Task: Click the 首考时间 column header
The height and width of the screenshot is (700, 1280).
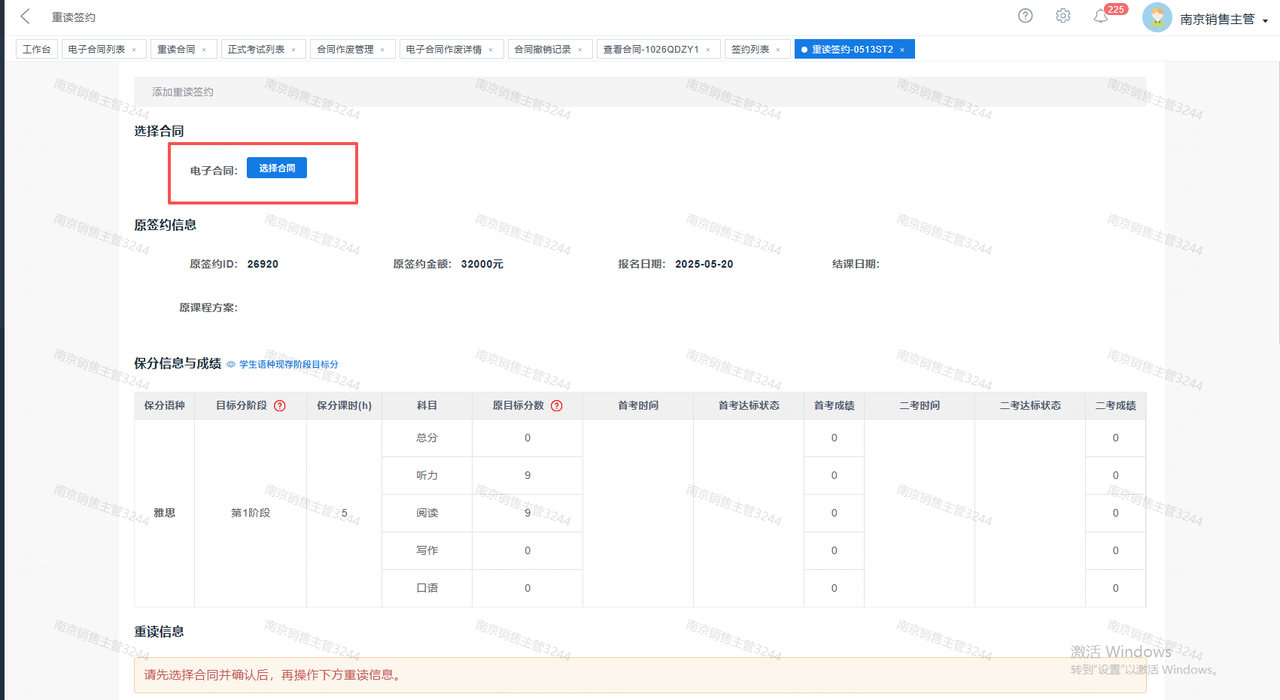Action: 638,406
